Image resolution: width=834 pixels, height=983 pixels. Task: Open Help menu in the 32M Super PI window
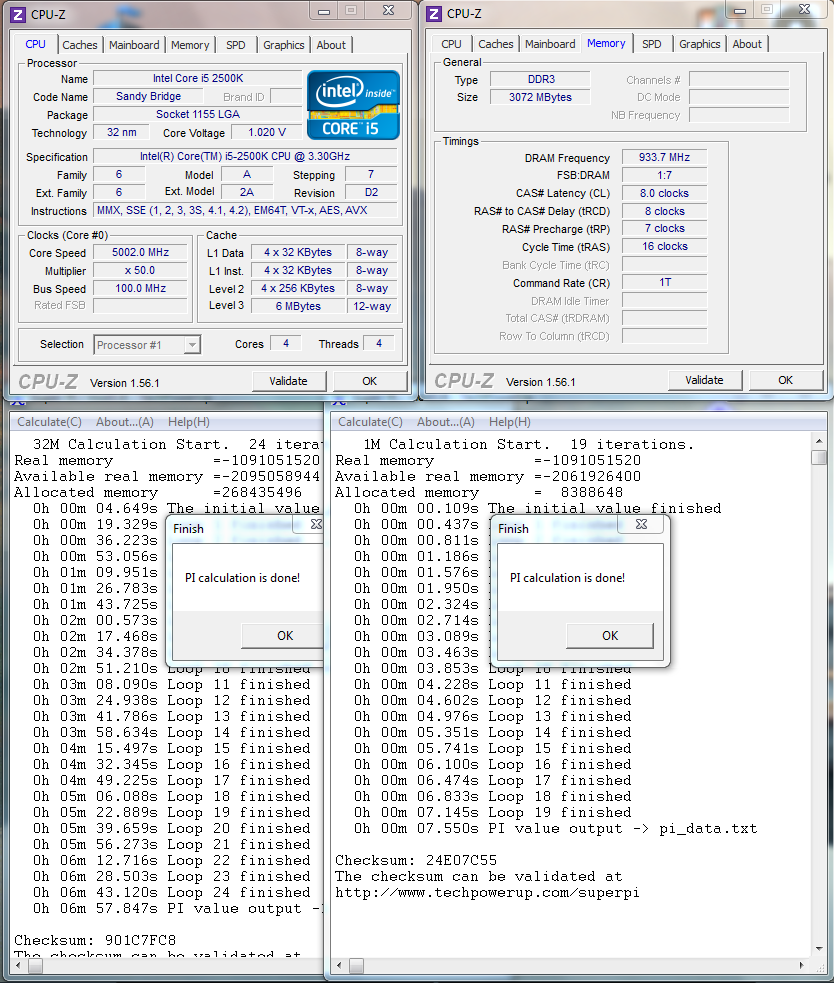tap(189, 422)
